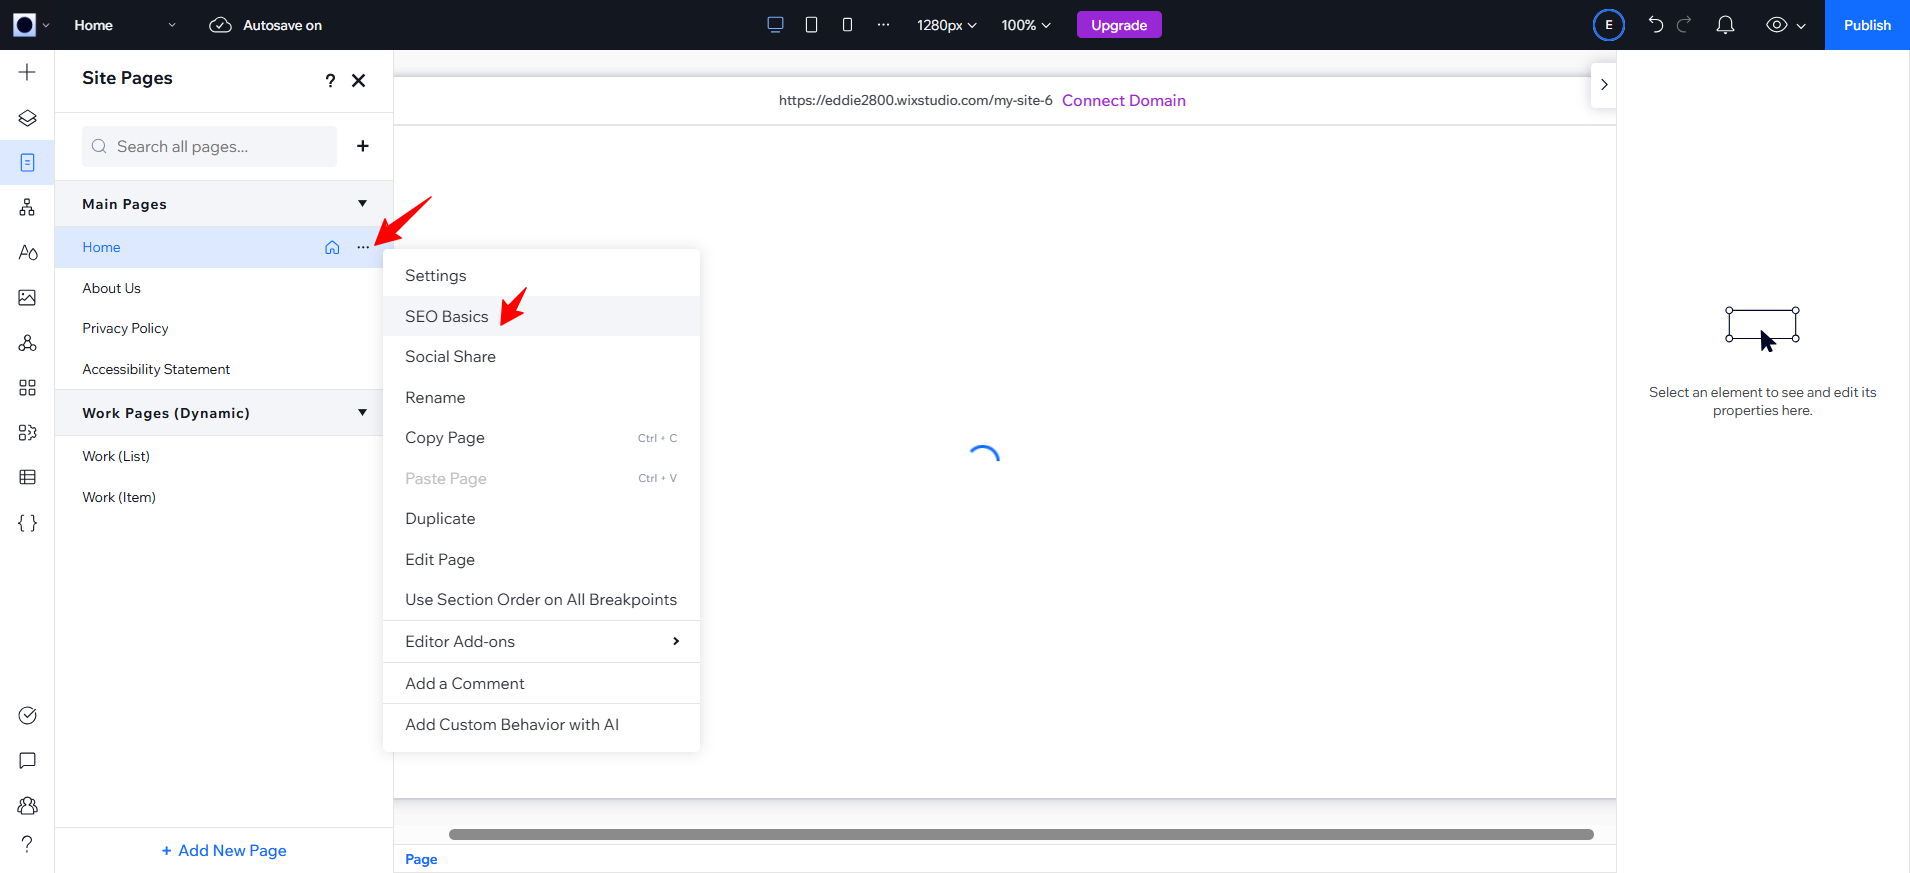Choose Rename from the context menu
This screenshot has height=873, width=1910.
click(x=541, y=397)
